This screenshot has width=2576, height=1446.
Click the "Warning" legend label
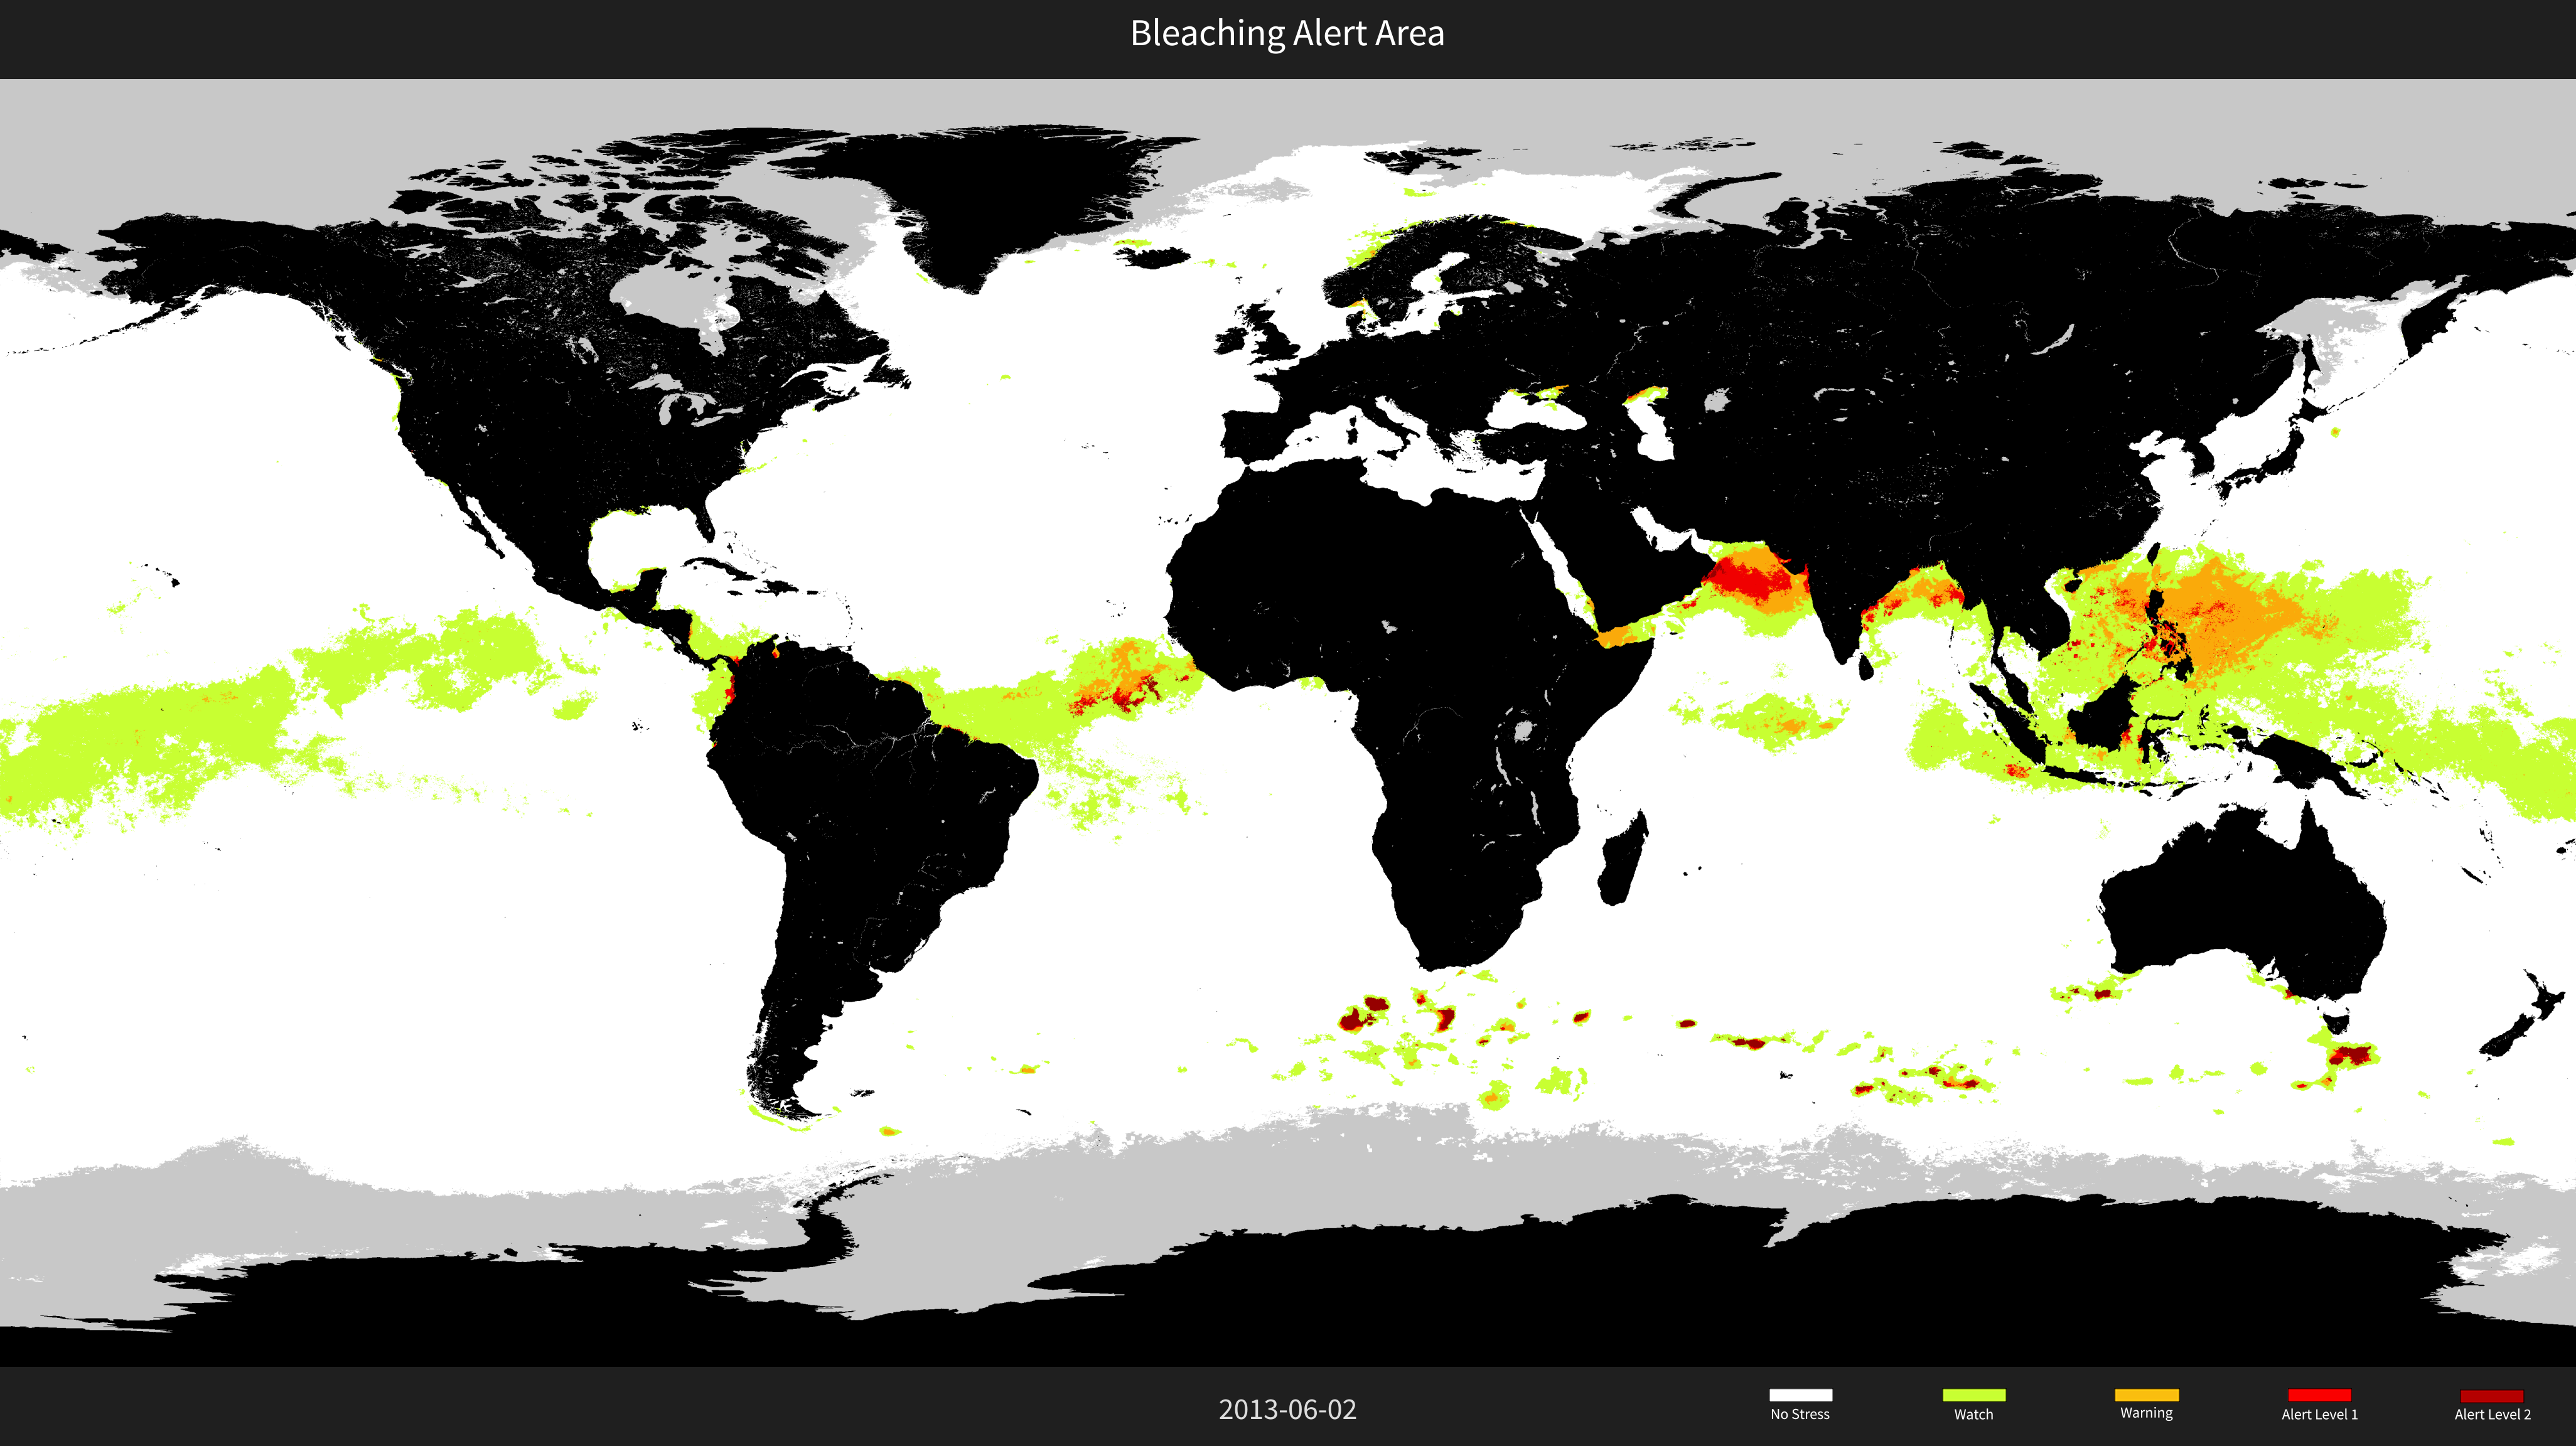2146,1413
